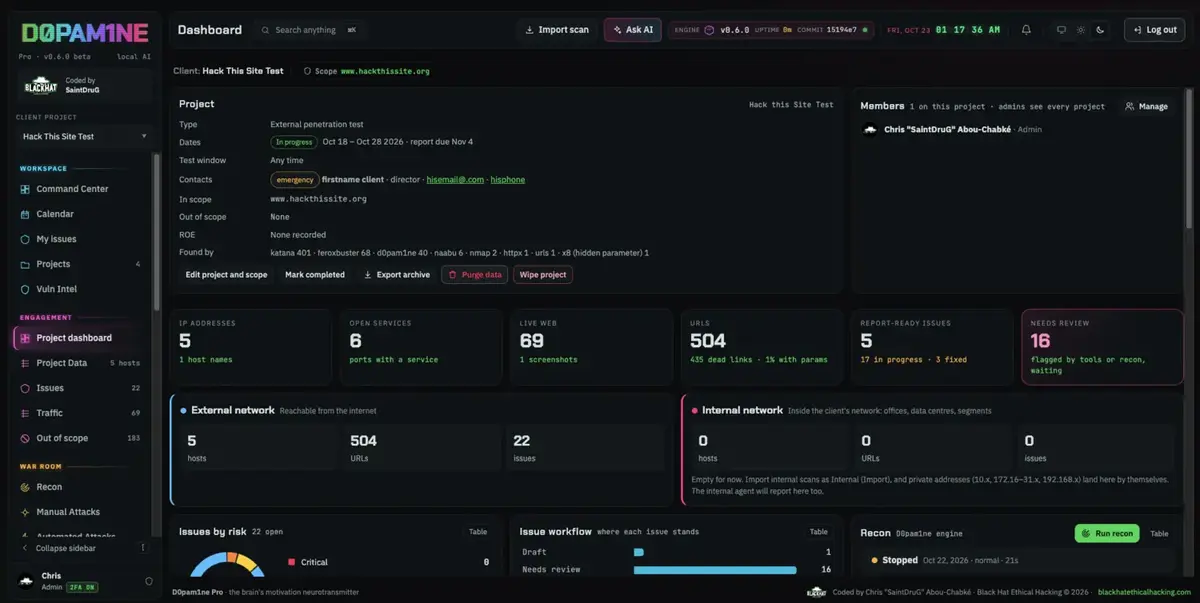Screen dimensions: 1200x603
Task: Click the user settings icon beside Chris
Action: point(149,581)
